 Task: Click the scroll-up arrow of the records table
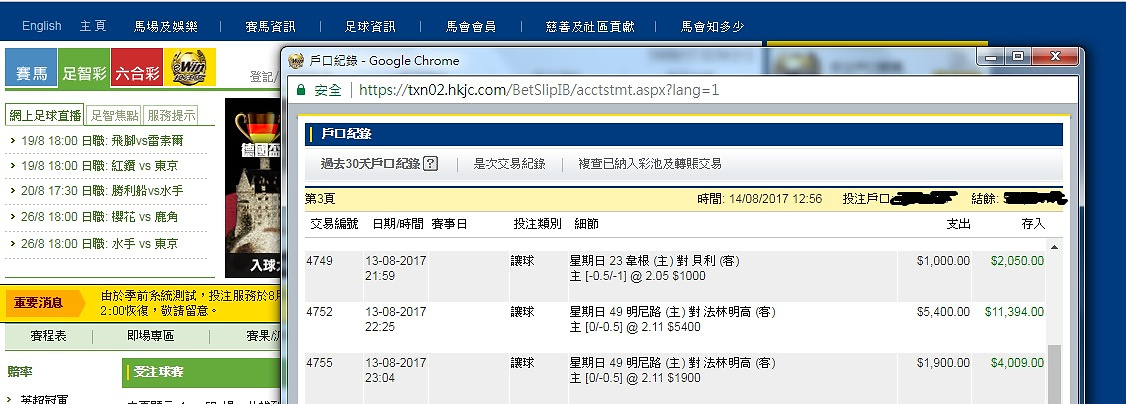coord(1054,247)
